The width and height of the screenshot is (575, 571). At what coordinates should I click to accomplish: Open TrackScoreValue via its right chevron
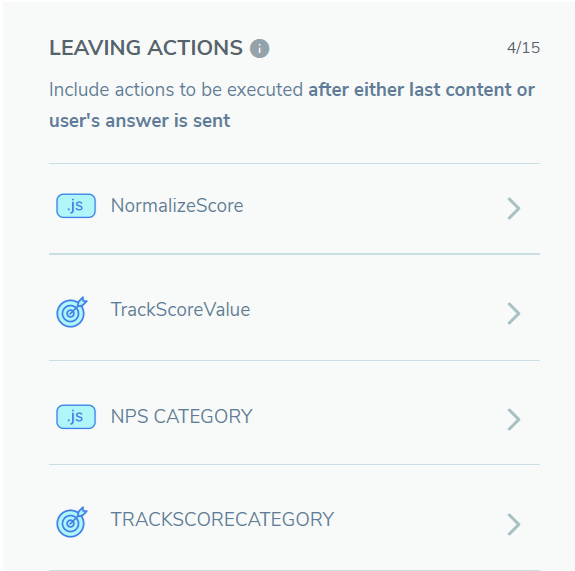[514, 313]
